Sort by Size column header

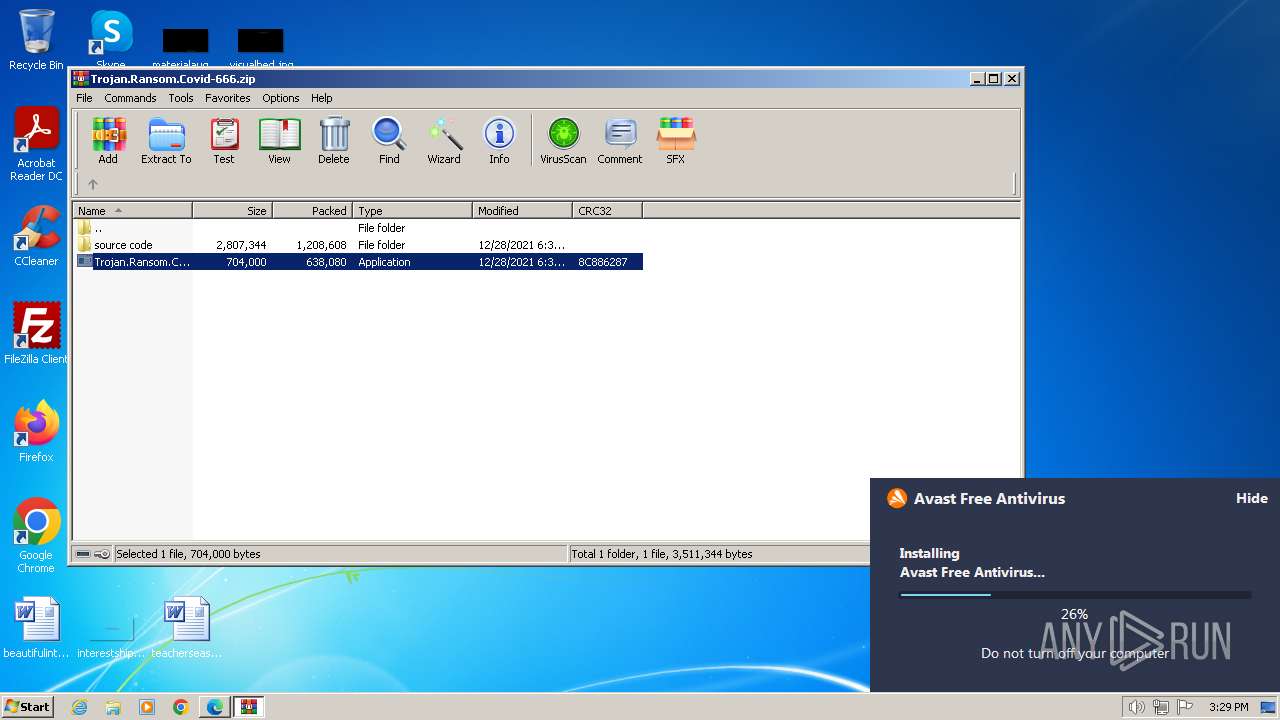(233, 211)
